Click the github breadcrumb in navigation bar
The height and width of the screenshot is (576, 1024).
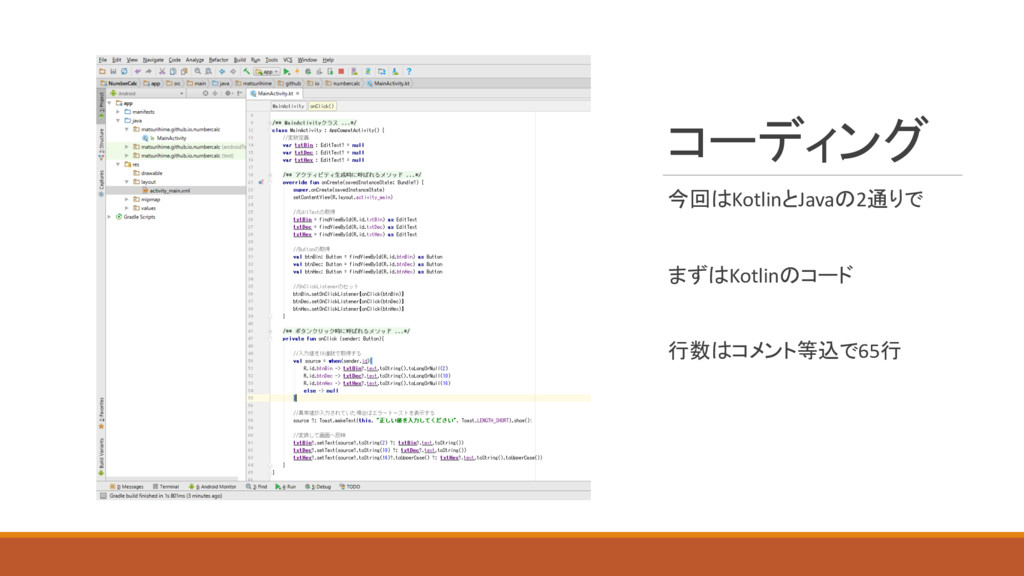pos(289,84)
